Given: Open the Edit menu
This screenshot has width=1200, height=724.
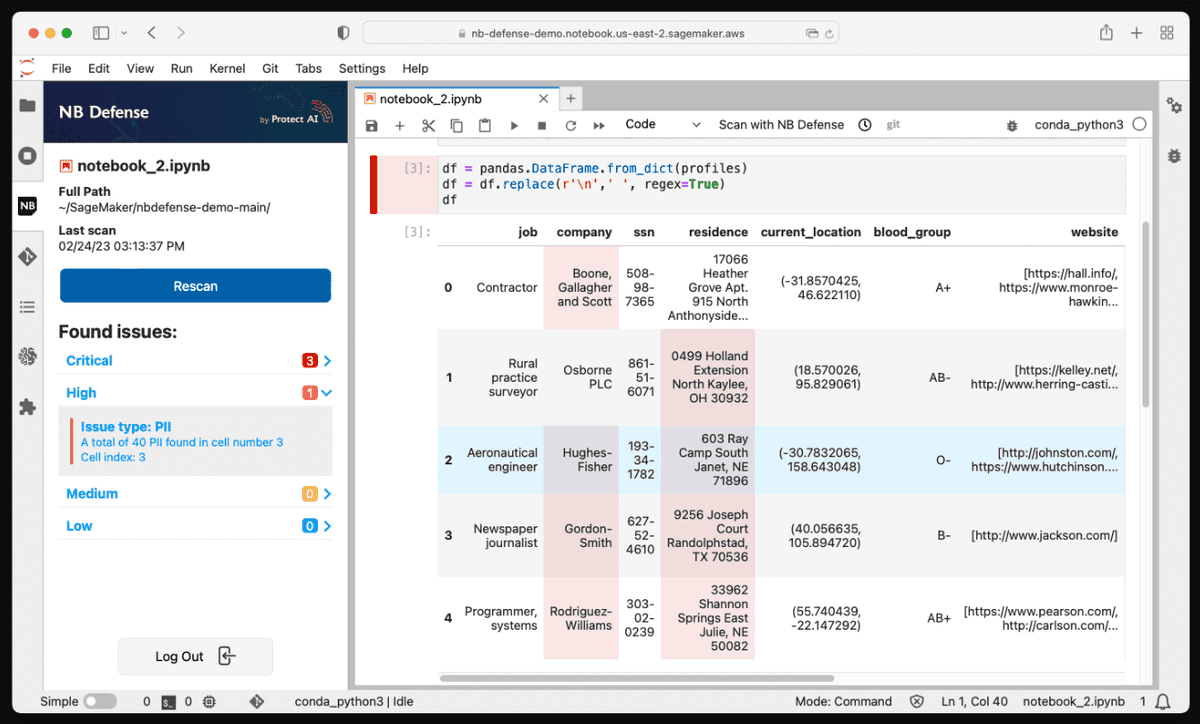Looking at the screenshot, I should click(x=99, y=68).
